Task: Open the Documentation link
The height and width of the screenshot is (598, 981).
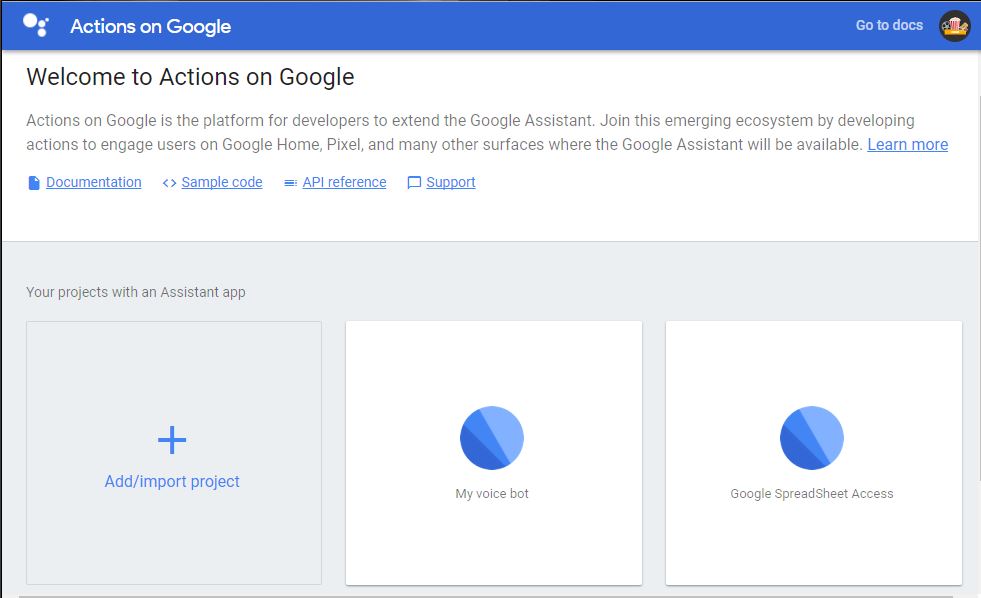Action: point(94,182)
